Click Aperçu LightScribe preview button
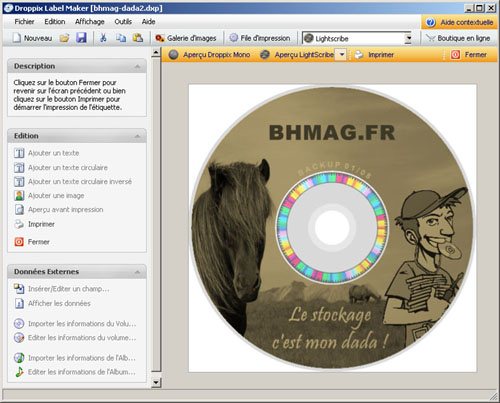Screen dimensions: 500x403 (297, 55)
